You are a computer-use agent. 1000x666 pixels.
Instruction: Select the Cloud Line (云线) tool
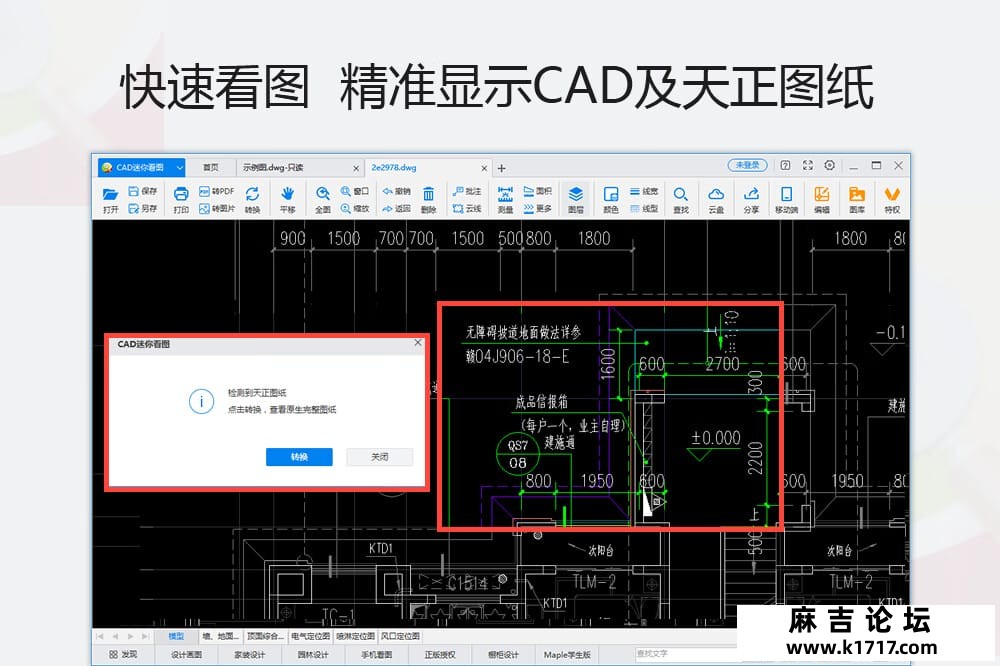(467, 209)
